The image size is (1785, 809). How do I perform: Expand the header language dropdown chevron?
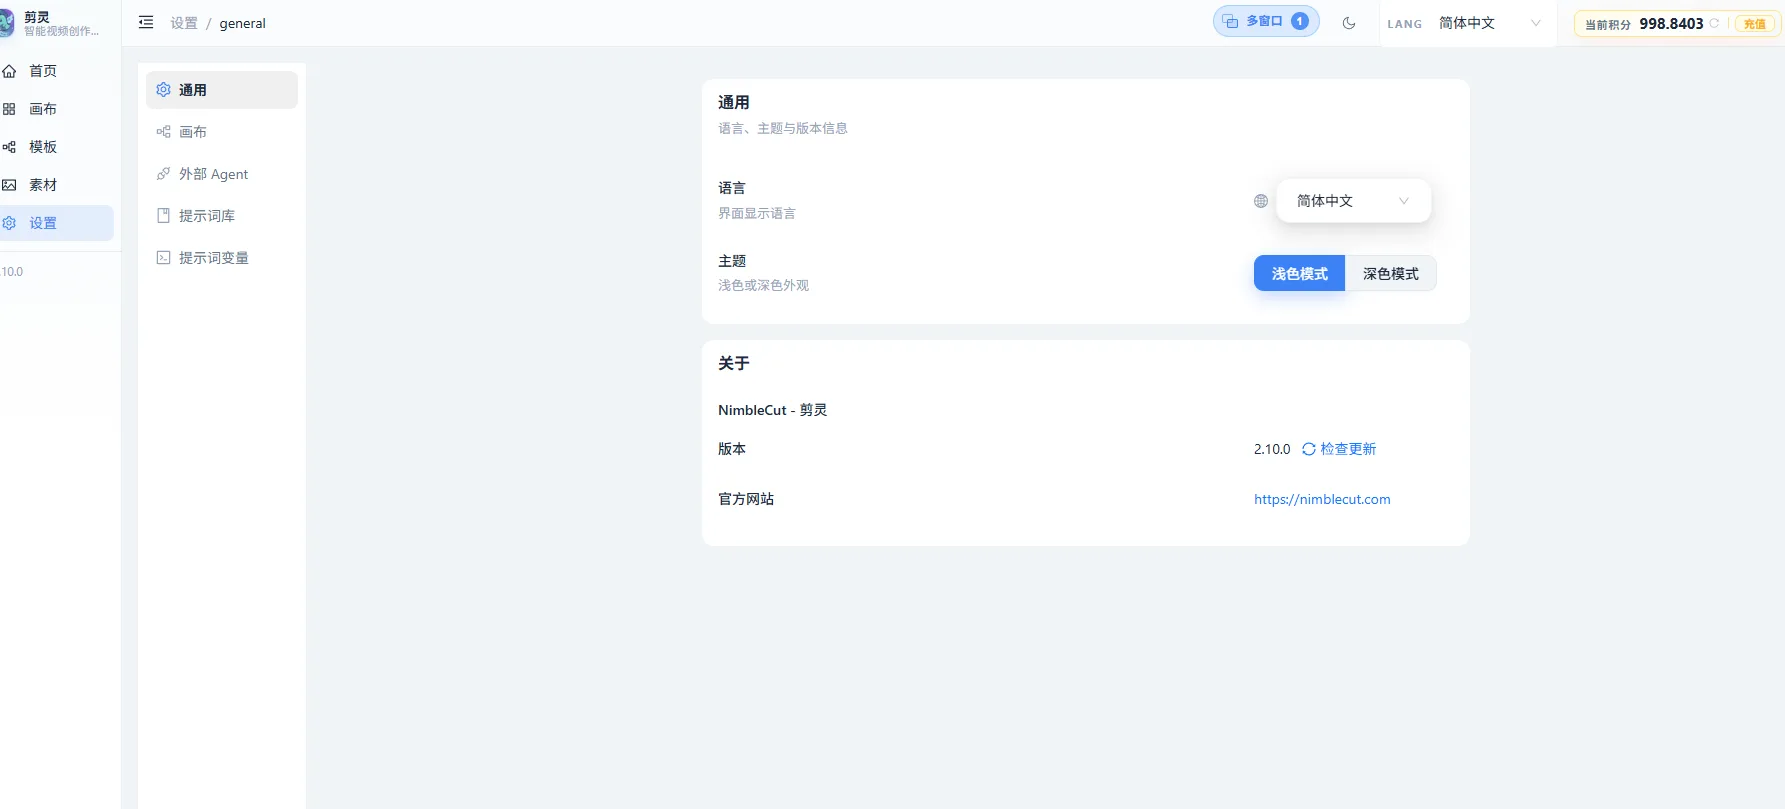pyautogui.click(x=1536, y=23)
